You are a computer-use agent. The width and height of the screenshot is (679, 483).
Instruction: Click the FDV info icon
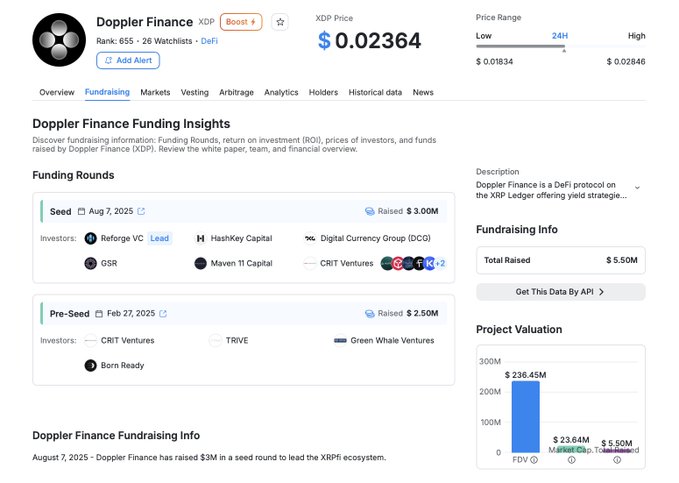click(x=534, y=460)
